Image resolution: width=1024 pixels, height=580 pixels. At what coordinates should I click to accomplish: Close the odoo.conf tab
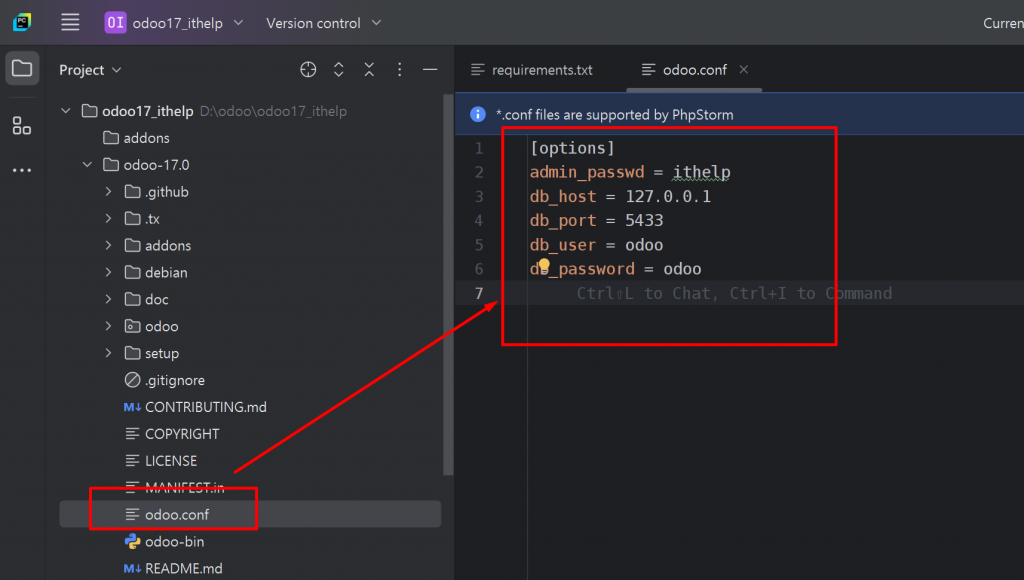pos(743,69)
